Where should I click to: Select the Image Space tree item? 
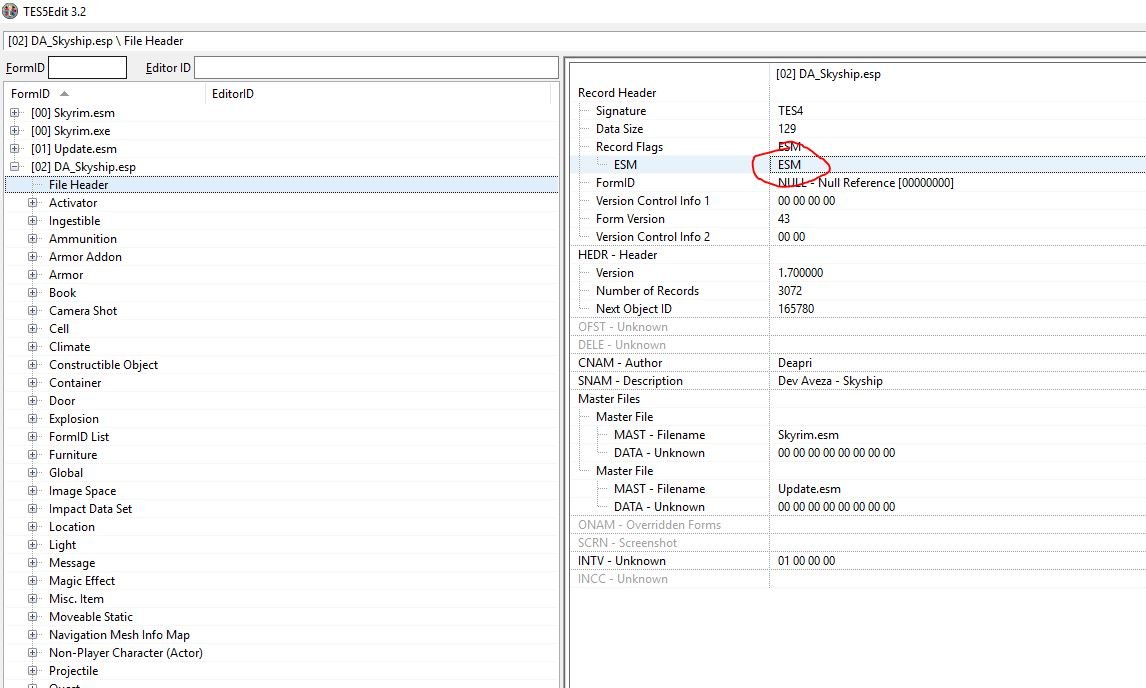(x=82, y=491)
